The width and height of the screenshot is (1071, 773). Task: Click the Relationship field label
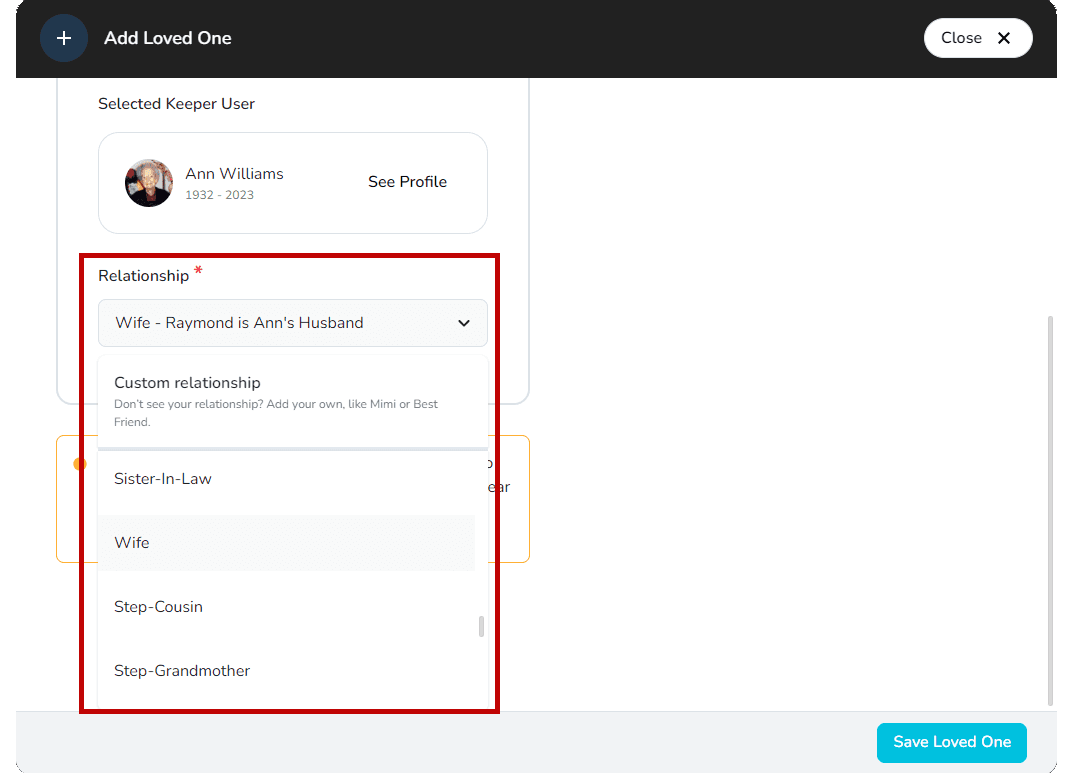pos(143,276)
